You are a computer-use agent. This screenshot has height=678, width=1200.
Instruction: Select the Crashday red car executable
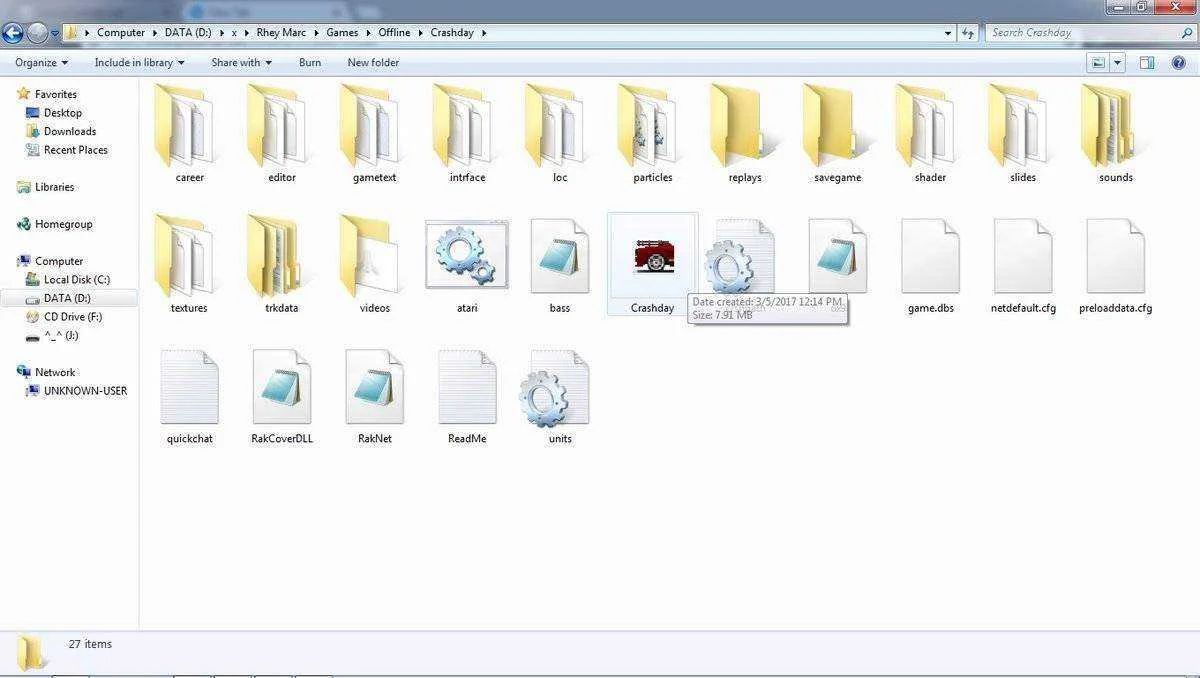(653, 264)
